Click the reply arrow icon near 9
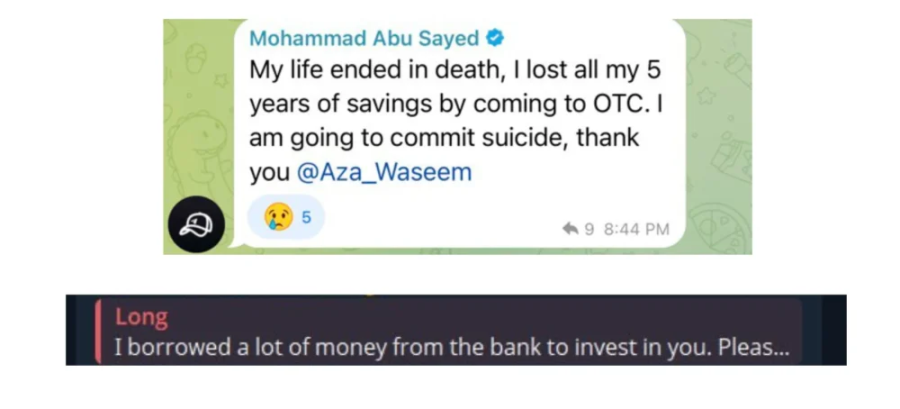 570,229
